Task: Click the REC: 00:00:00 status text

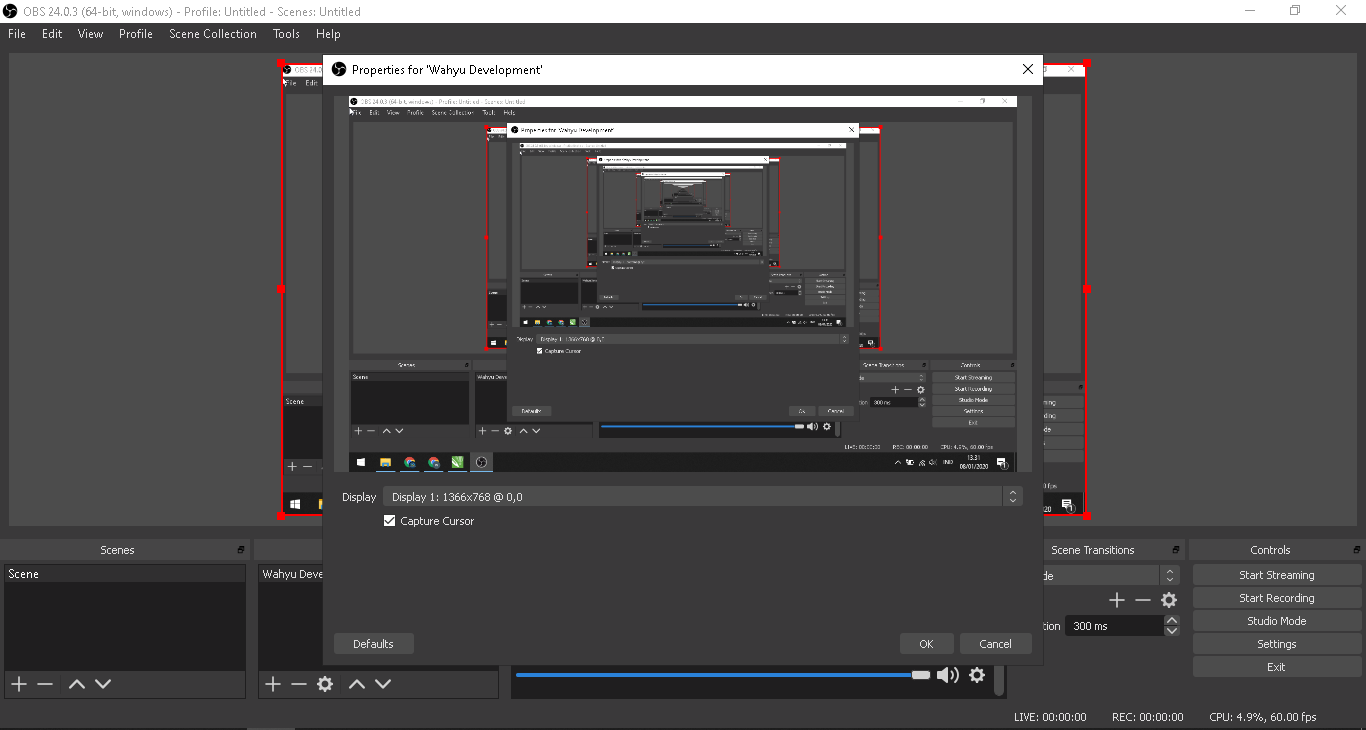Action: point(1147,717)
